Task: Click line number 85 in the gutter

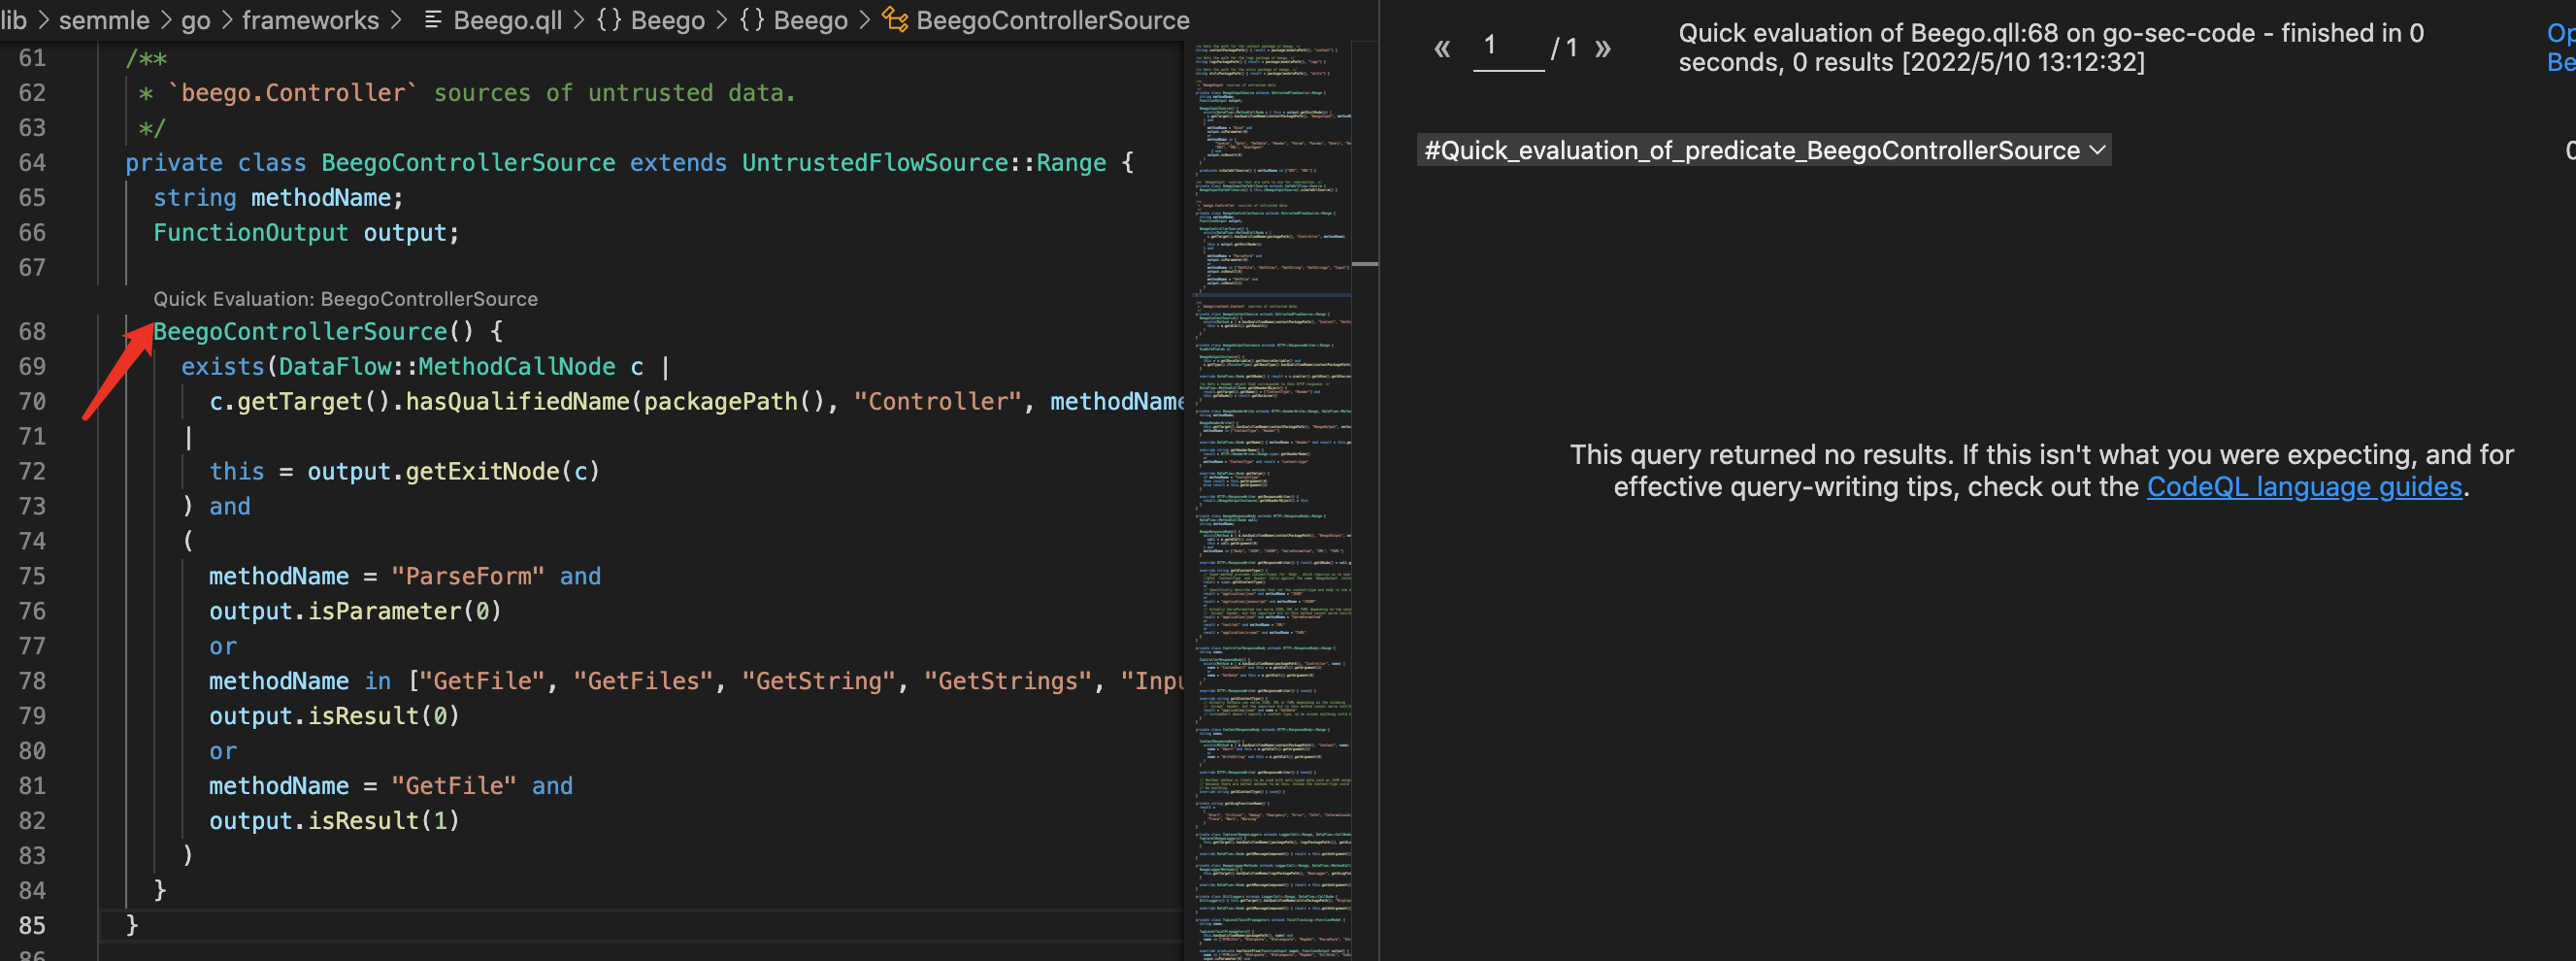Action: (32, 925)
